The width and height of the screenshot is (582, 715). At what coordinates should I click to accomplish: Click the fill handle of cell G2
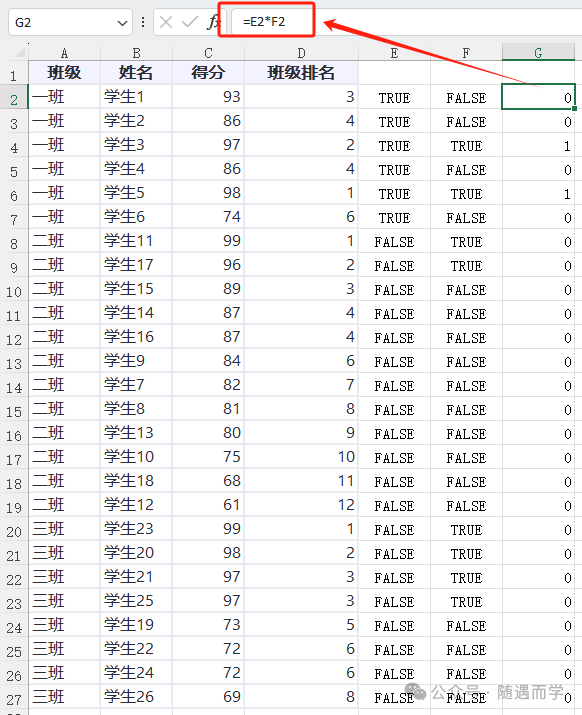tap(575, 109)
